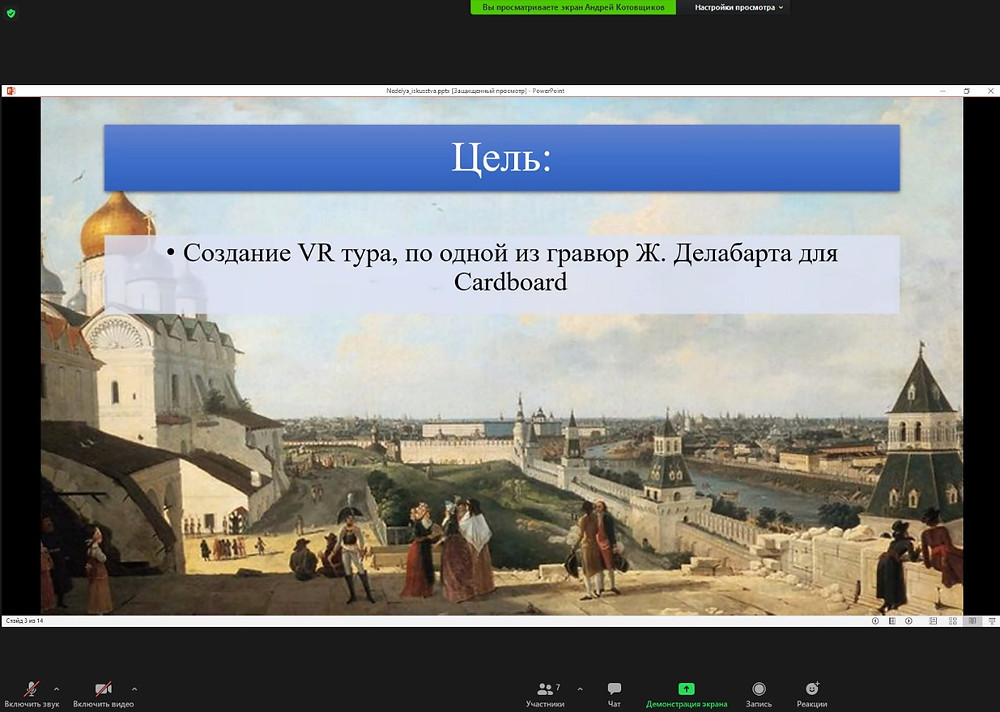Click Демонстрация экрана share screen button

pos(686,695)
